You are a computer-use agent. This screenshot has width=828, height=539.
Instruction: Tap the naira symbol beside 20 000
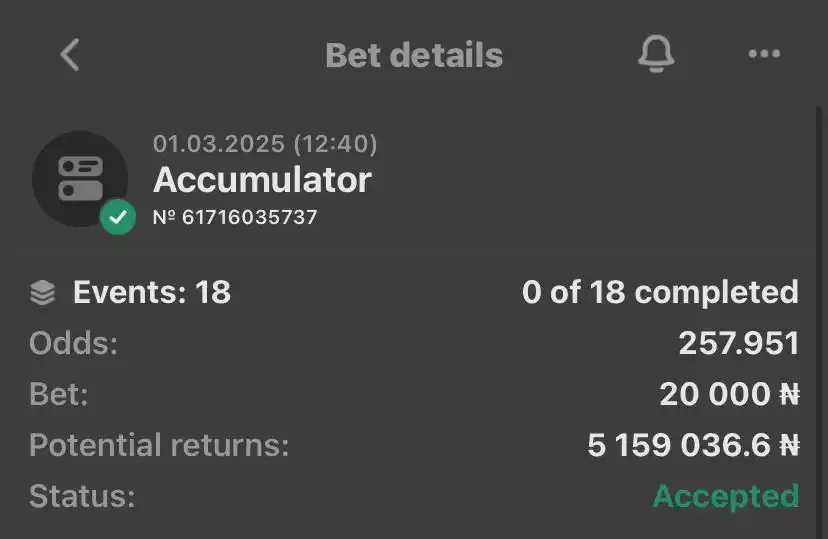tap(789, 394)
